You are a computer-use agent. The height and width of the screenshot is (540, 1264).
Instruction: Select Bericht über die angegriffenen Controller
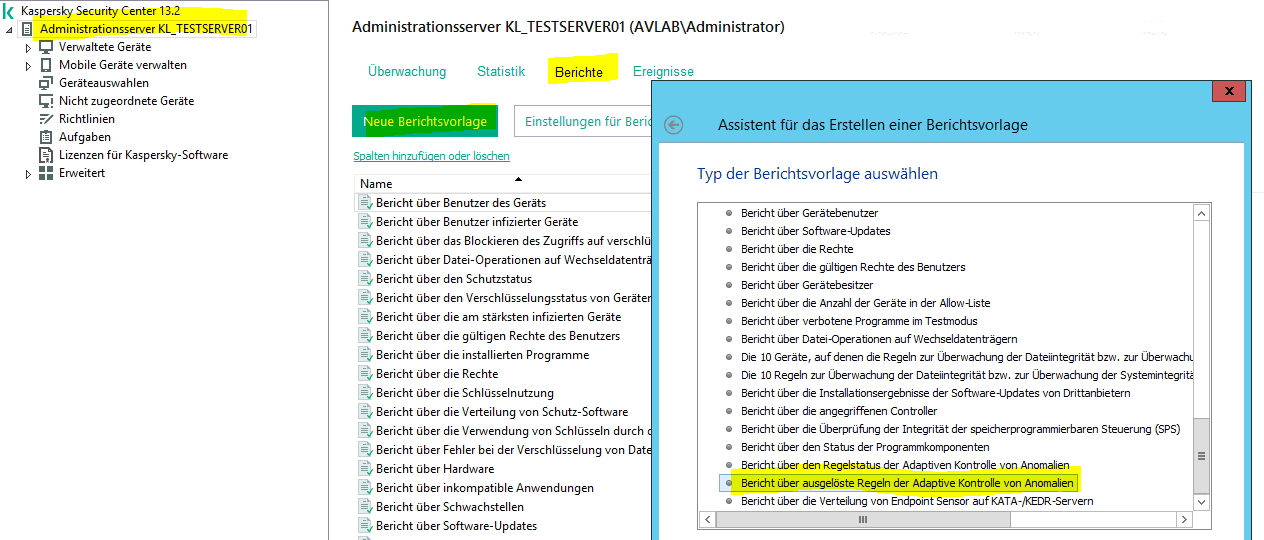(839, 411)
